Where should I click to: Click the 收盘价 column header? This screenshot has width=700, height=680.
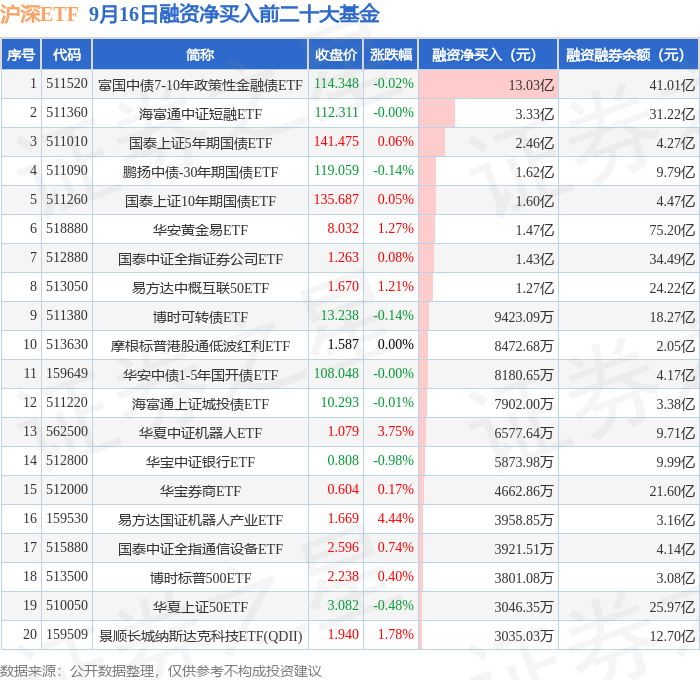pos(336,54)
